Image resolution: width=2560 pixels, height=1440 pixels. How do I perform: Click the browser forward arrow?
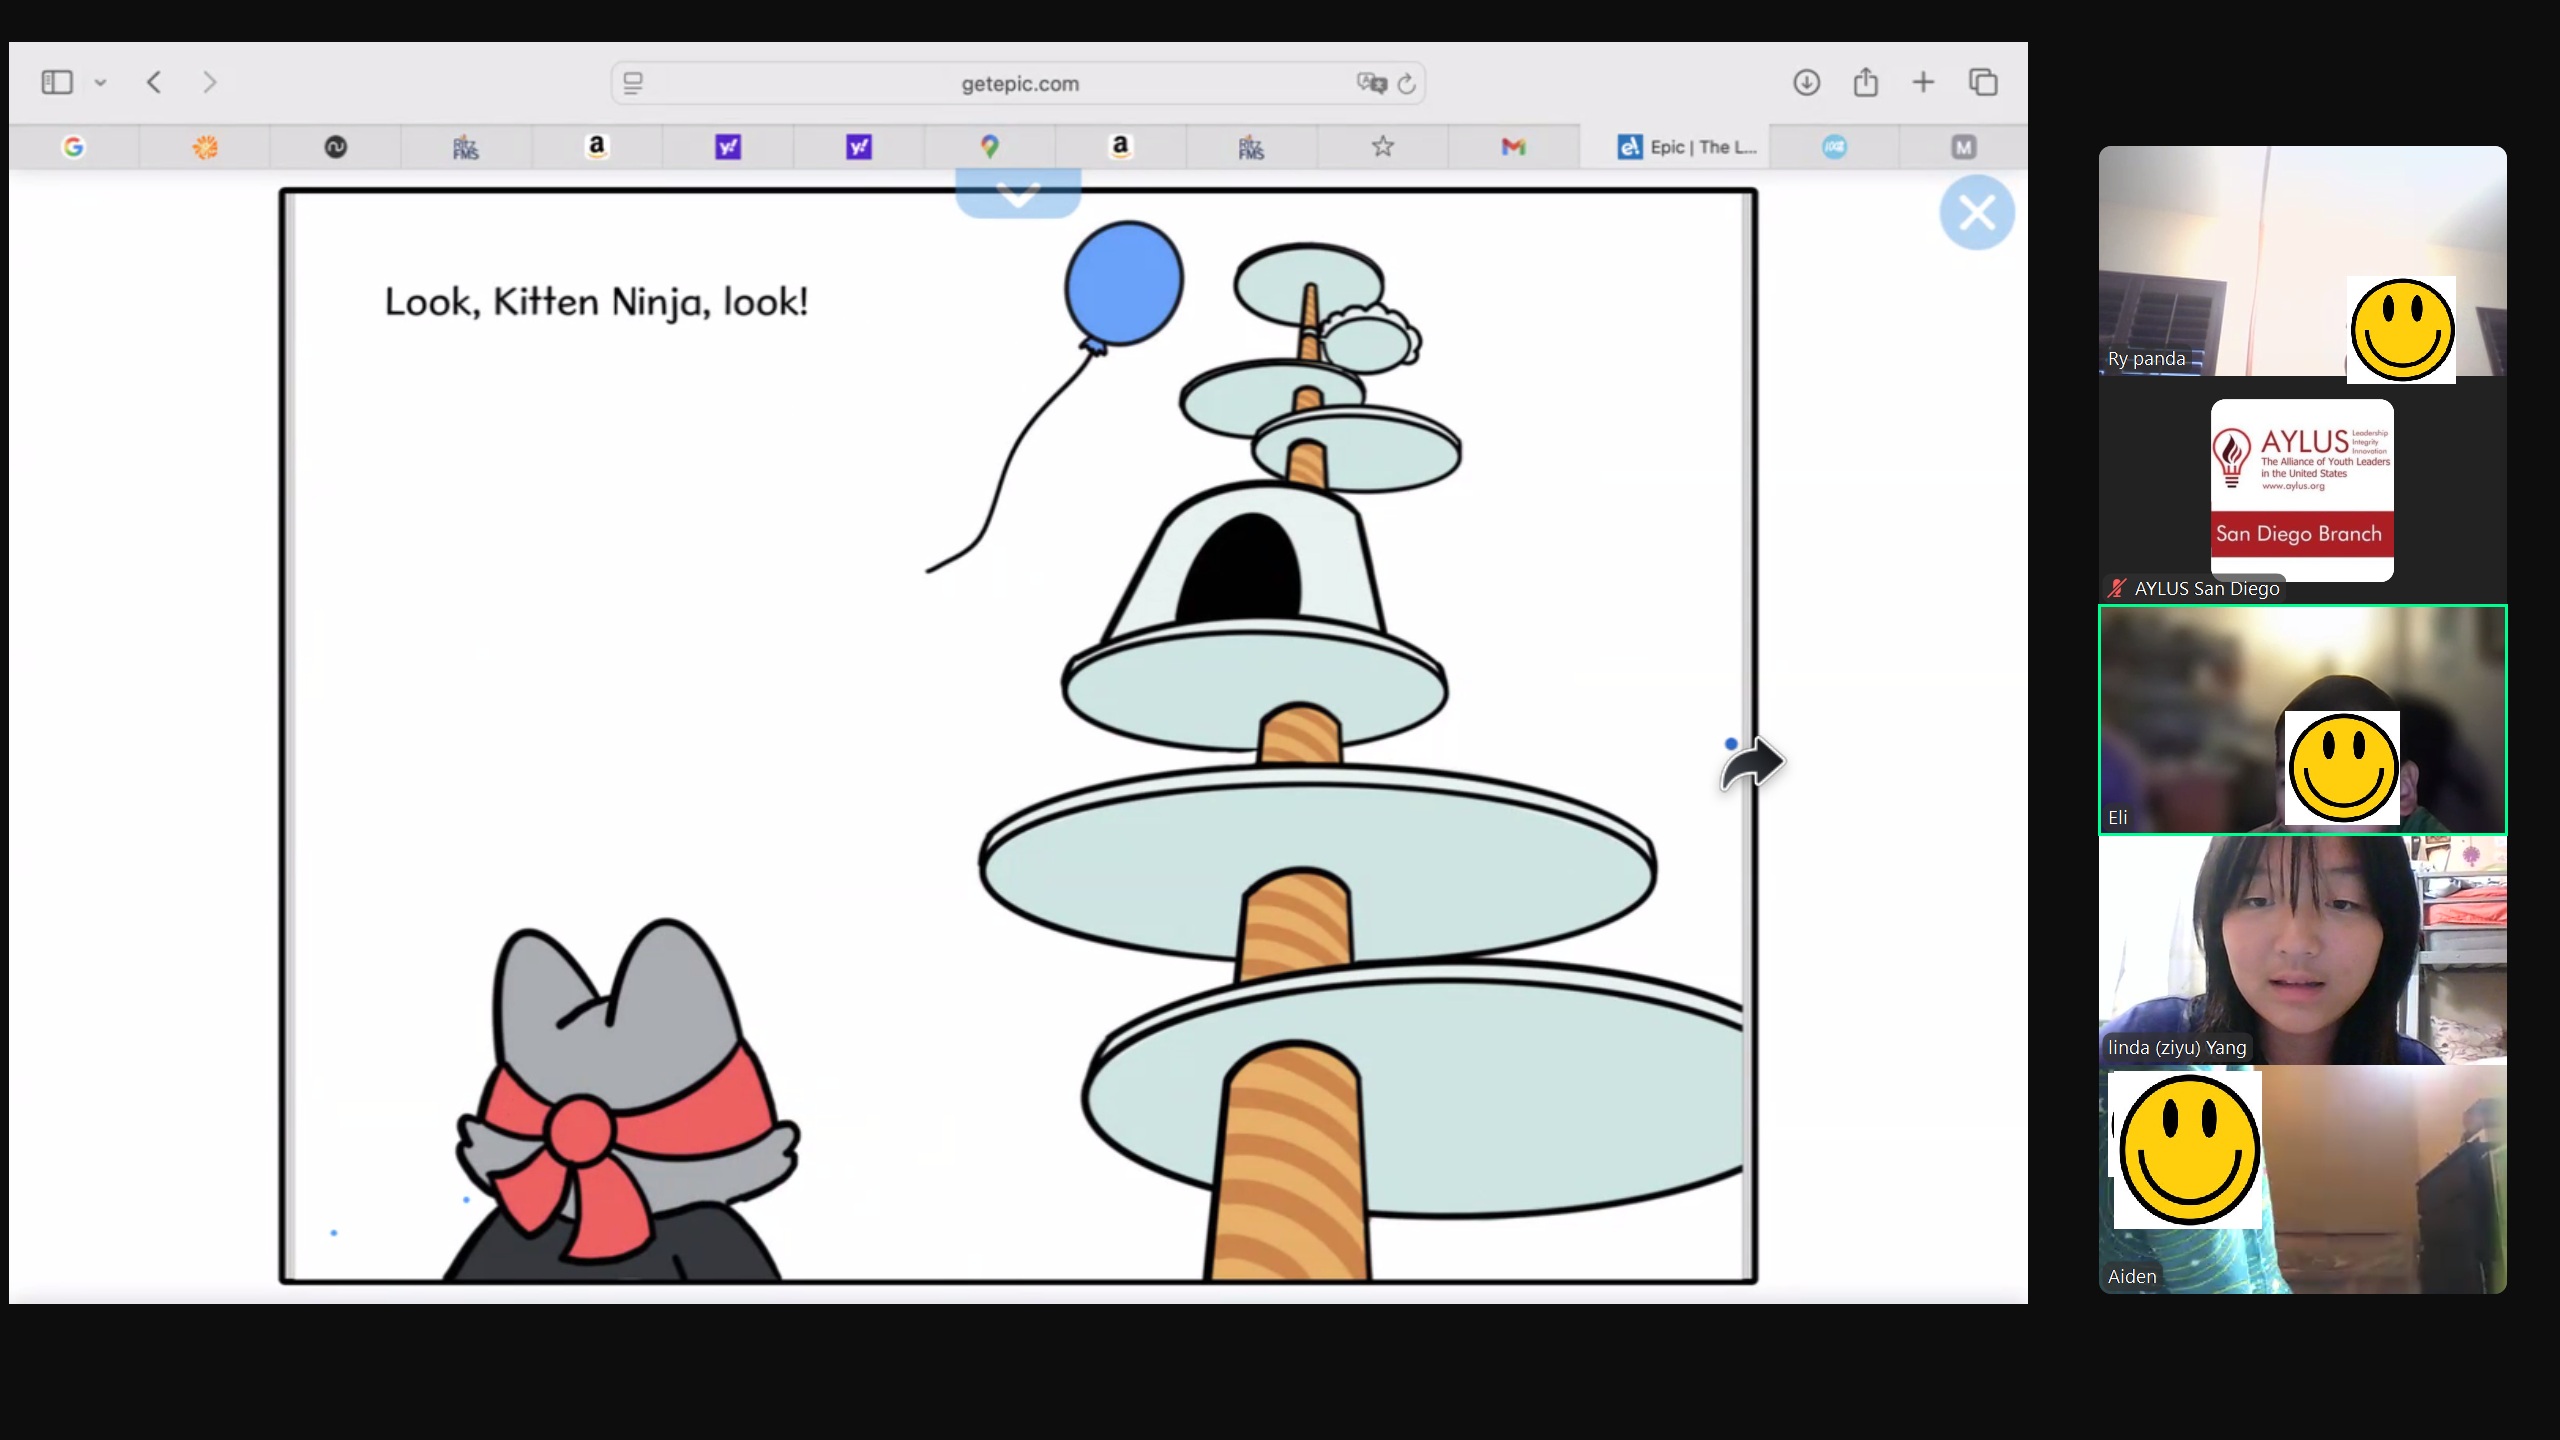pos(209,82)
